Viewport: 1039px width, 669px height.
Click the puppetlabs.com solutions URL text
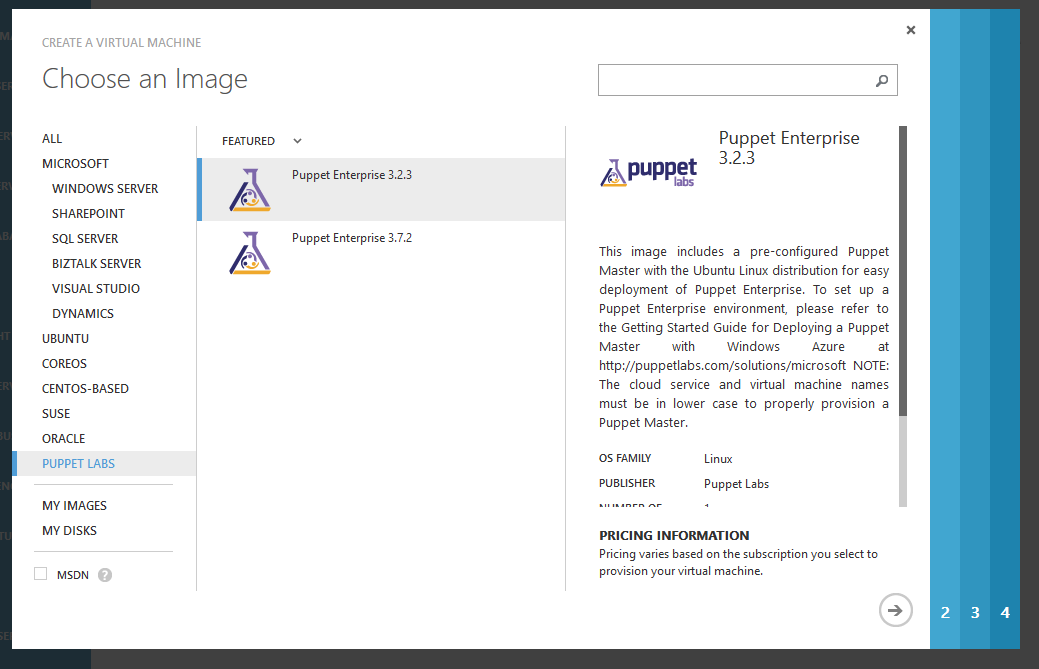722,366
